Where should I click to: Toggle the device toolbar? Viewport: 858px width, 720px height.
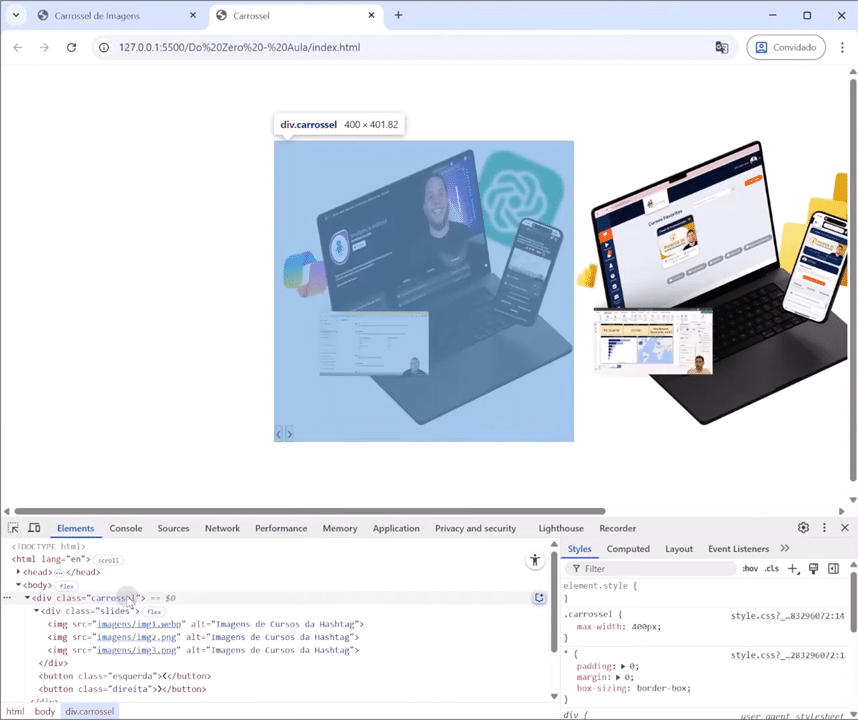34,528
